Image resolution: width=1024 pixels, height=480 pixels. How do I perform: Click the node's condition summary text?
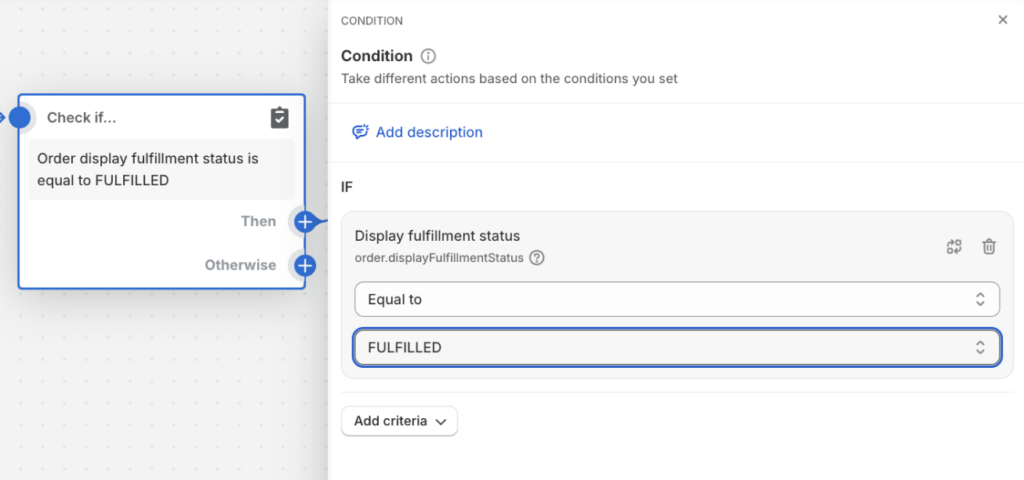pos(148,169)
